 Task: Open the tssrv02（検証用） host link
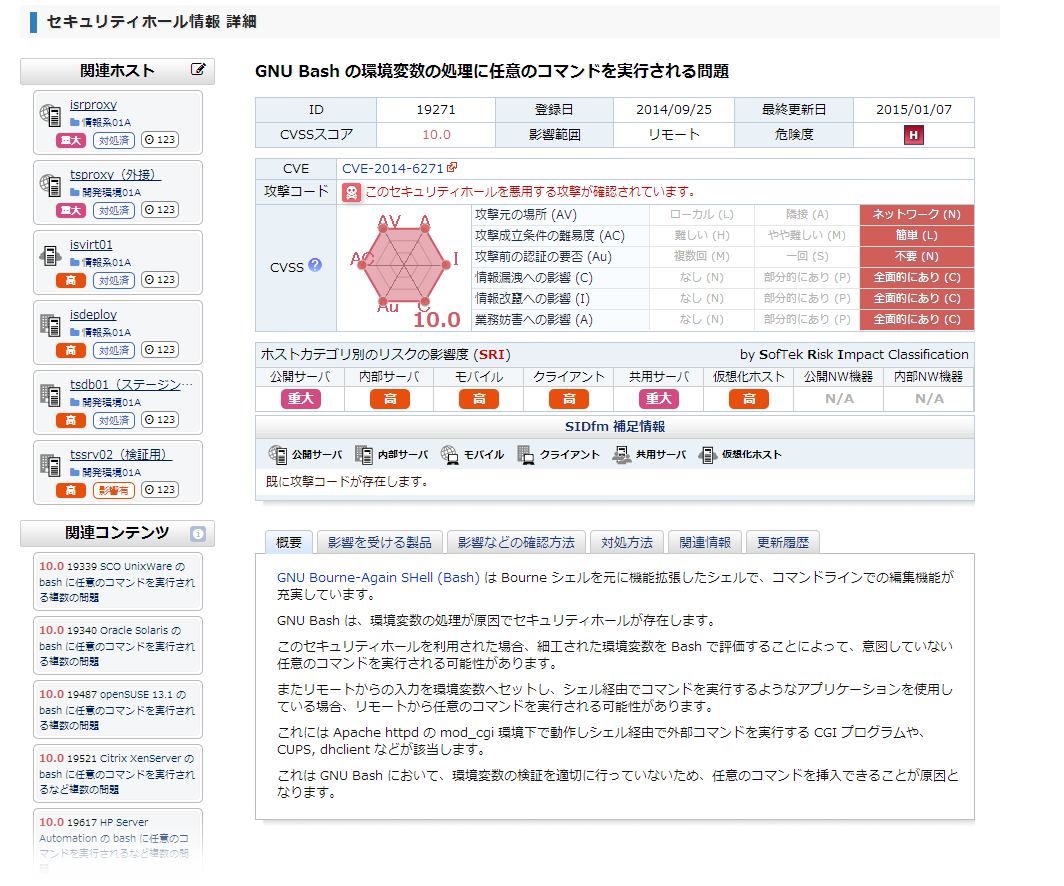click(x=121, y=454)
